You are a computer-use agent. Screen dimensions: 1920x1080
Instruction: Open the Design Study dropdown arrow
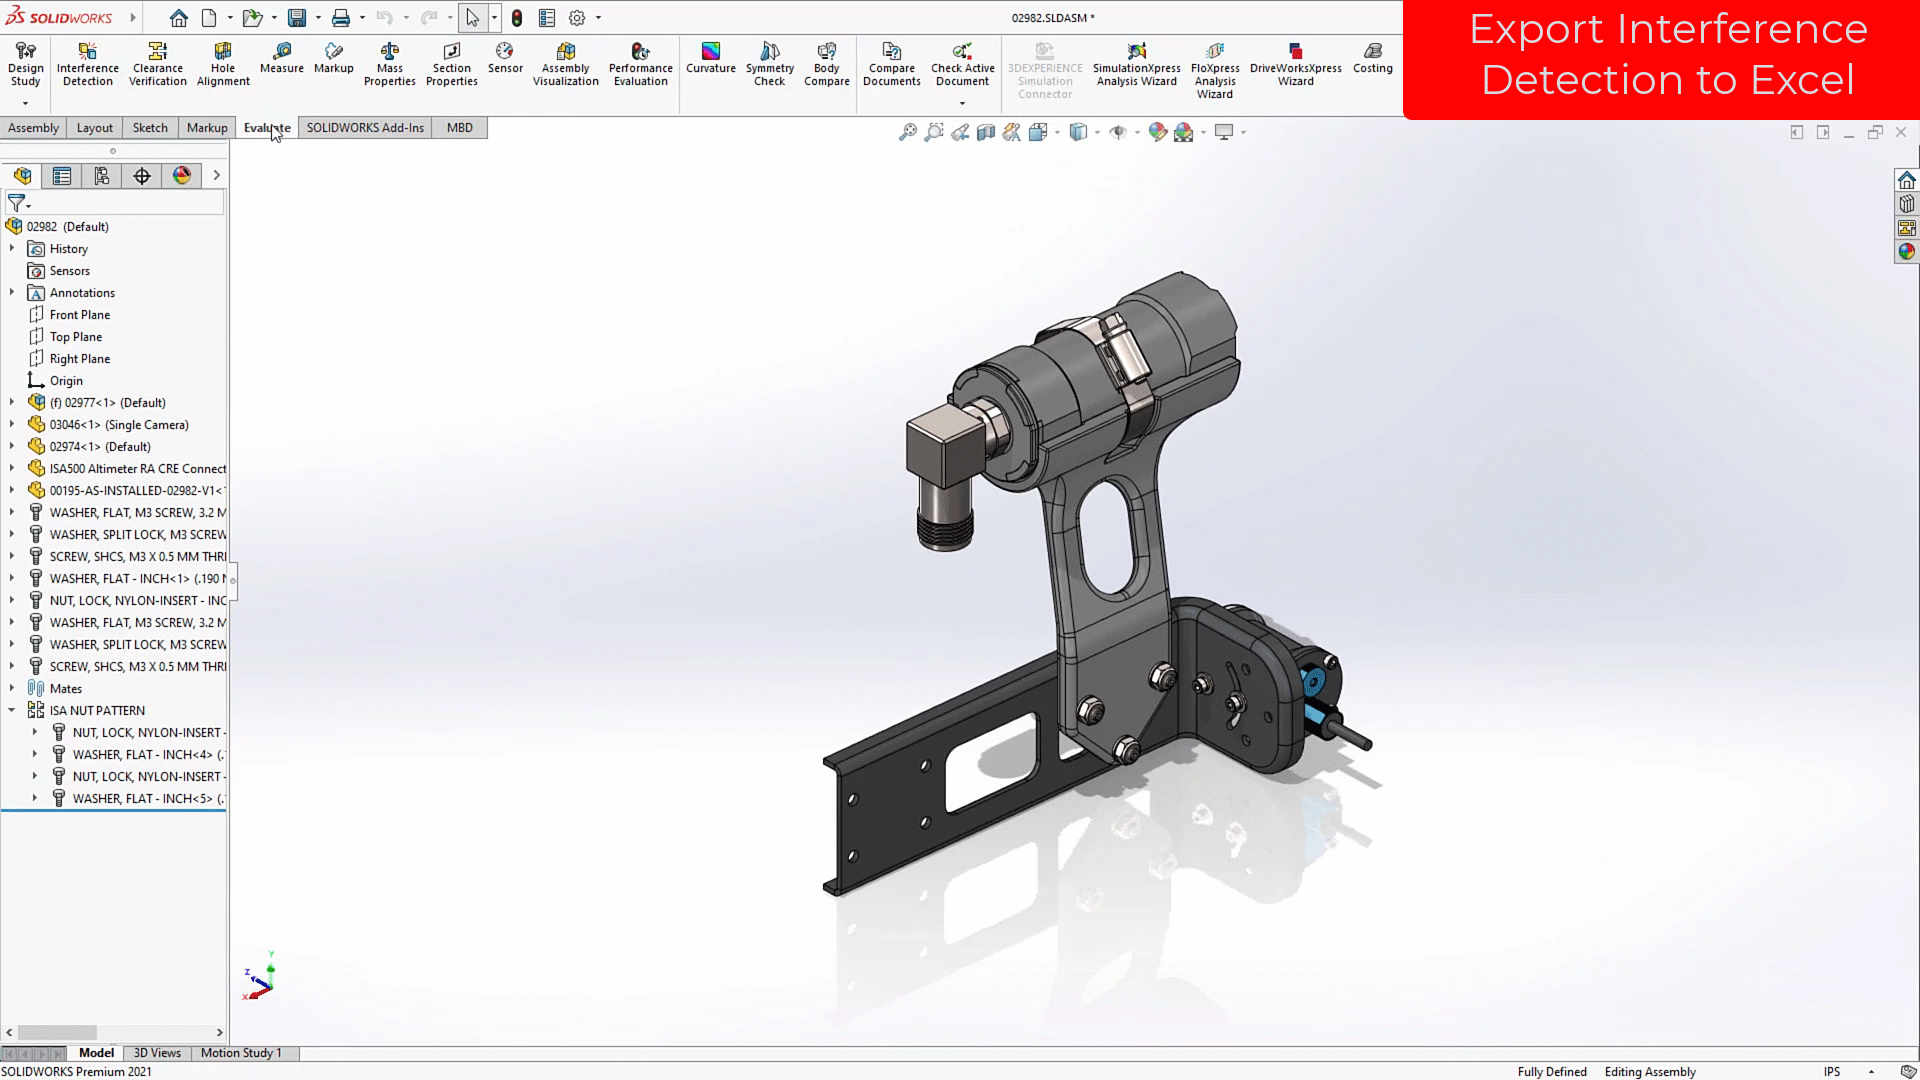coord(25,103)
